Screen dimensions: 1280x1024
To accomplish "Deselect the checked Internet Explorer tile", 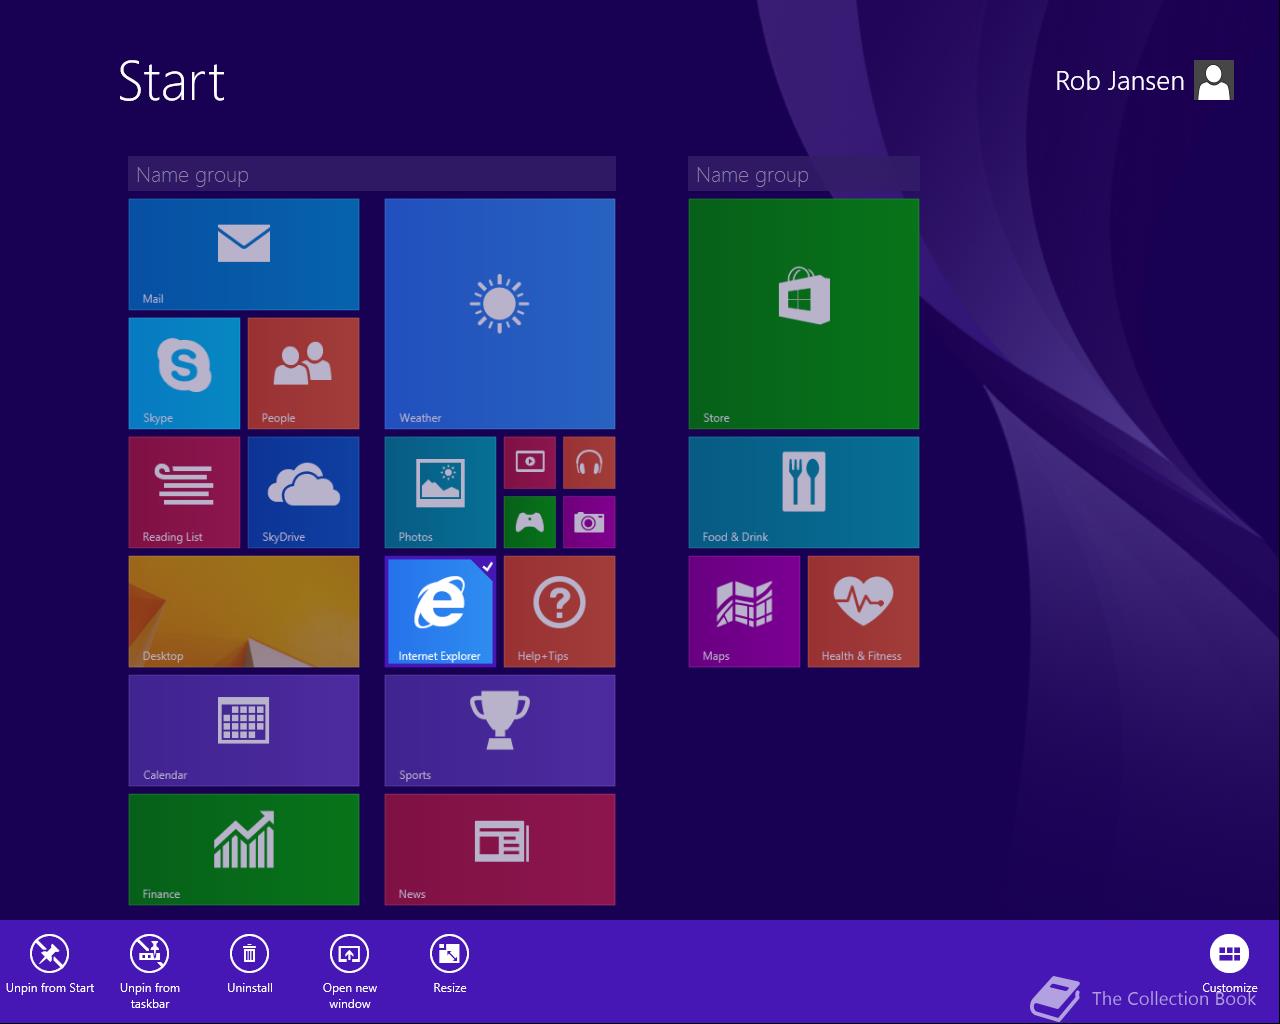I will pyautogui.click(x=440, y=611).
